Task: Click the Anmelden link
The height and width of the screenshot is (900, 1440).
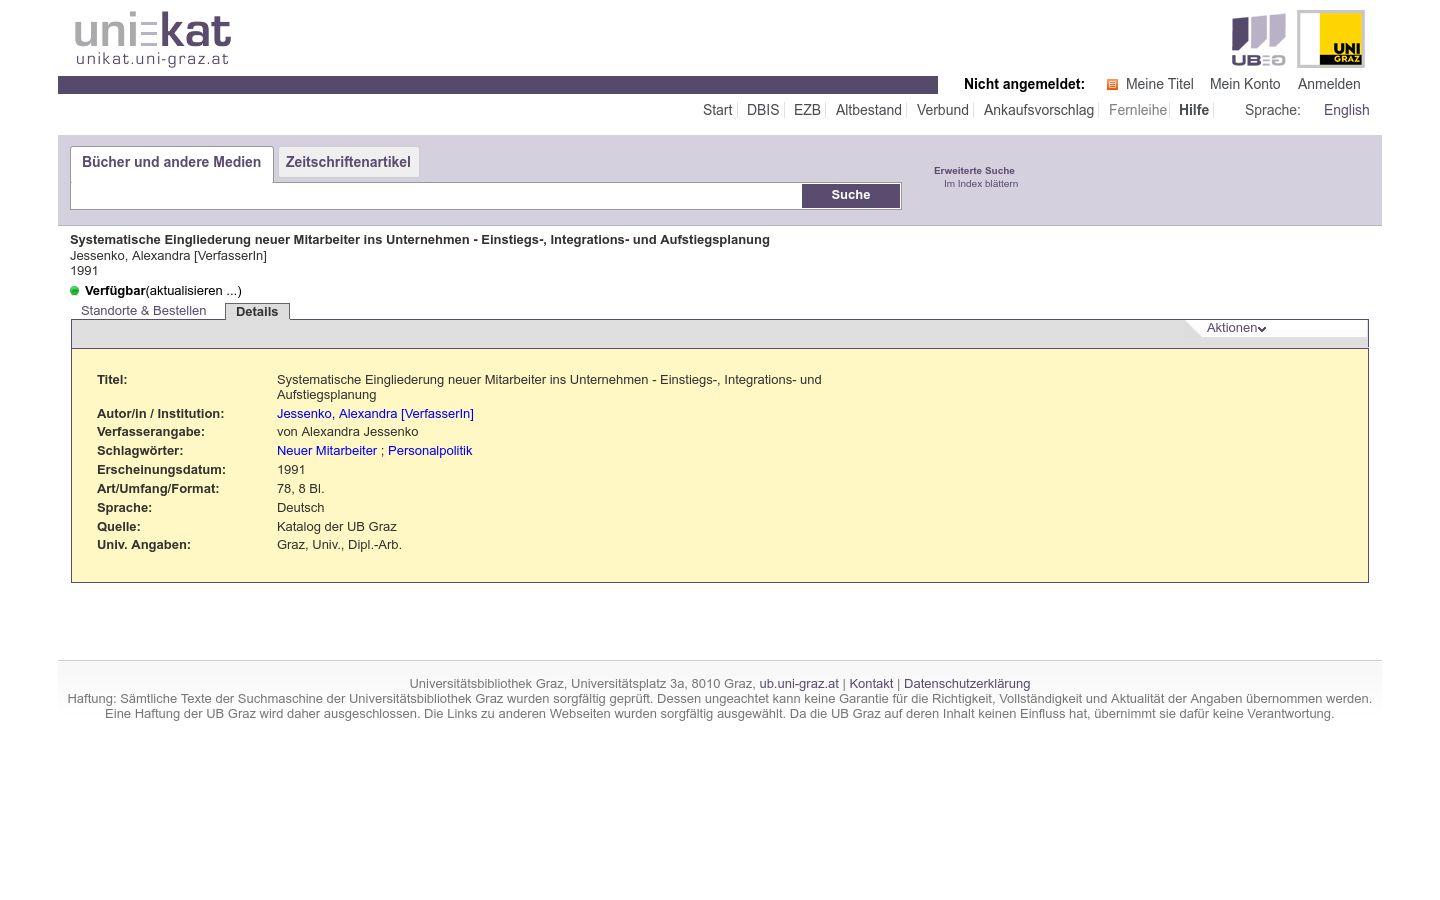Action: [x=1329, y=84]
